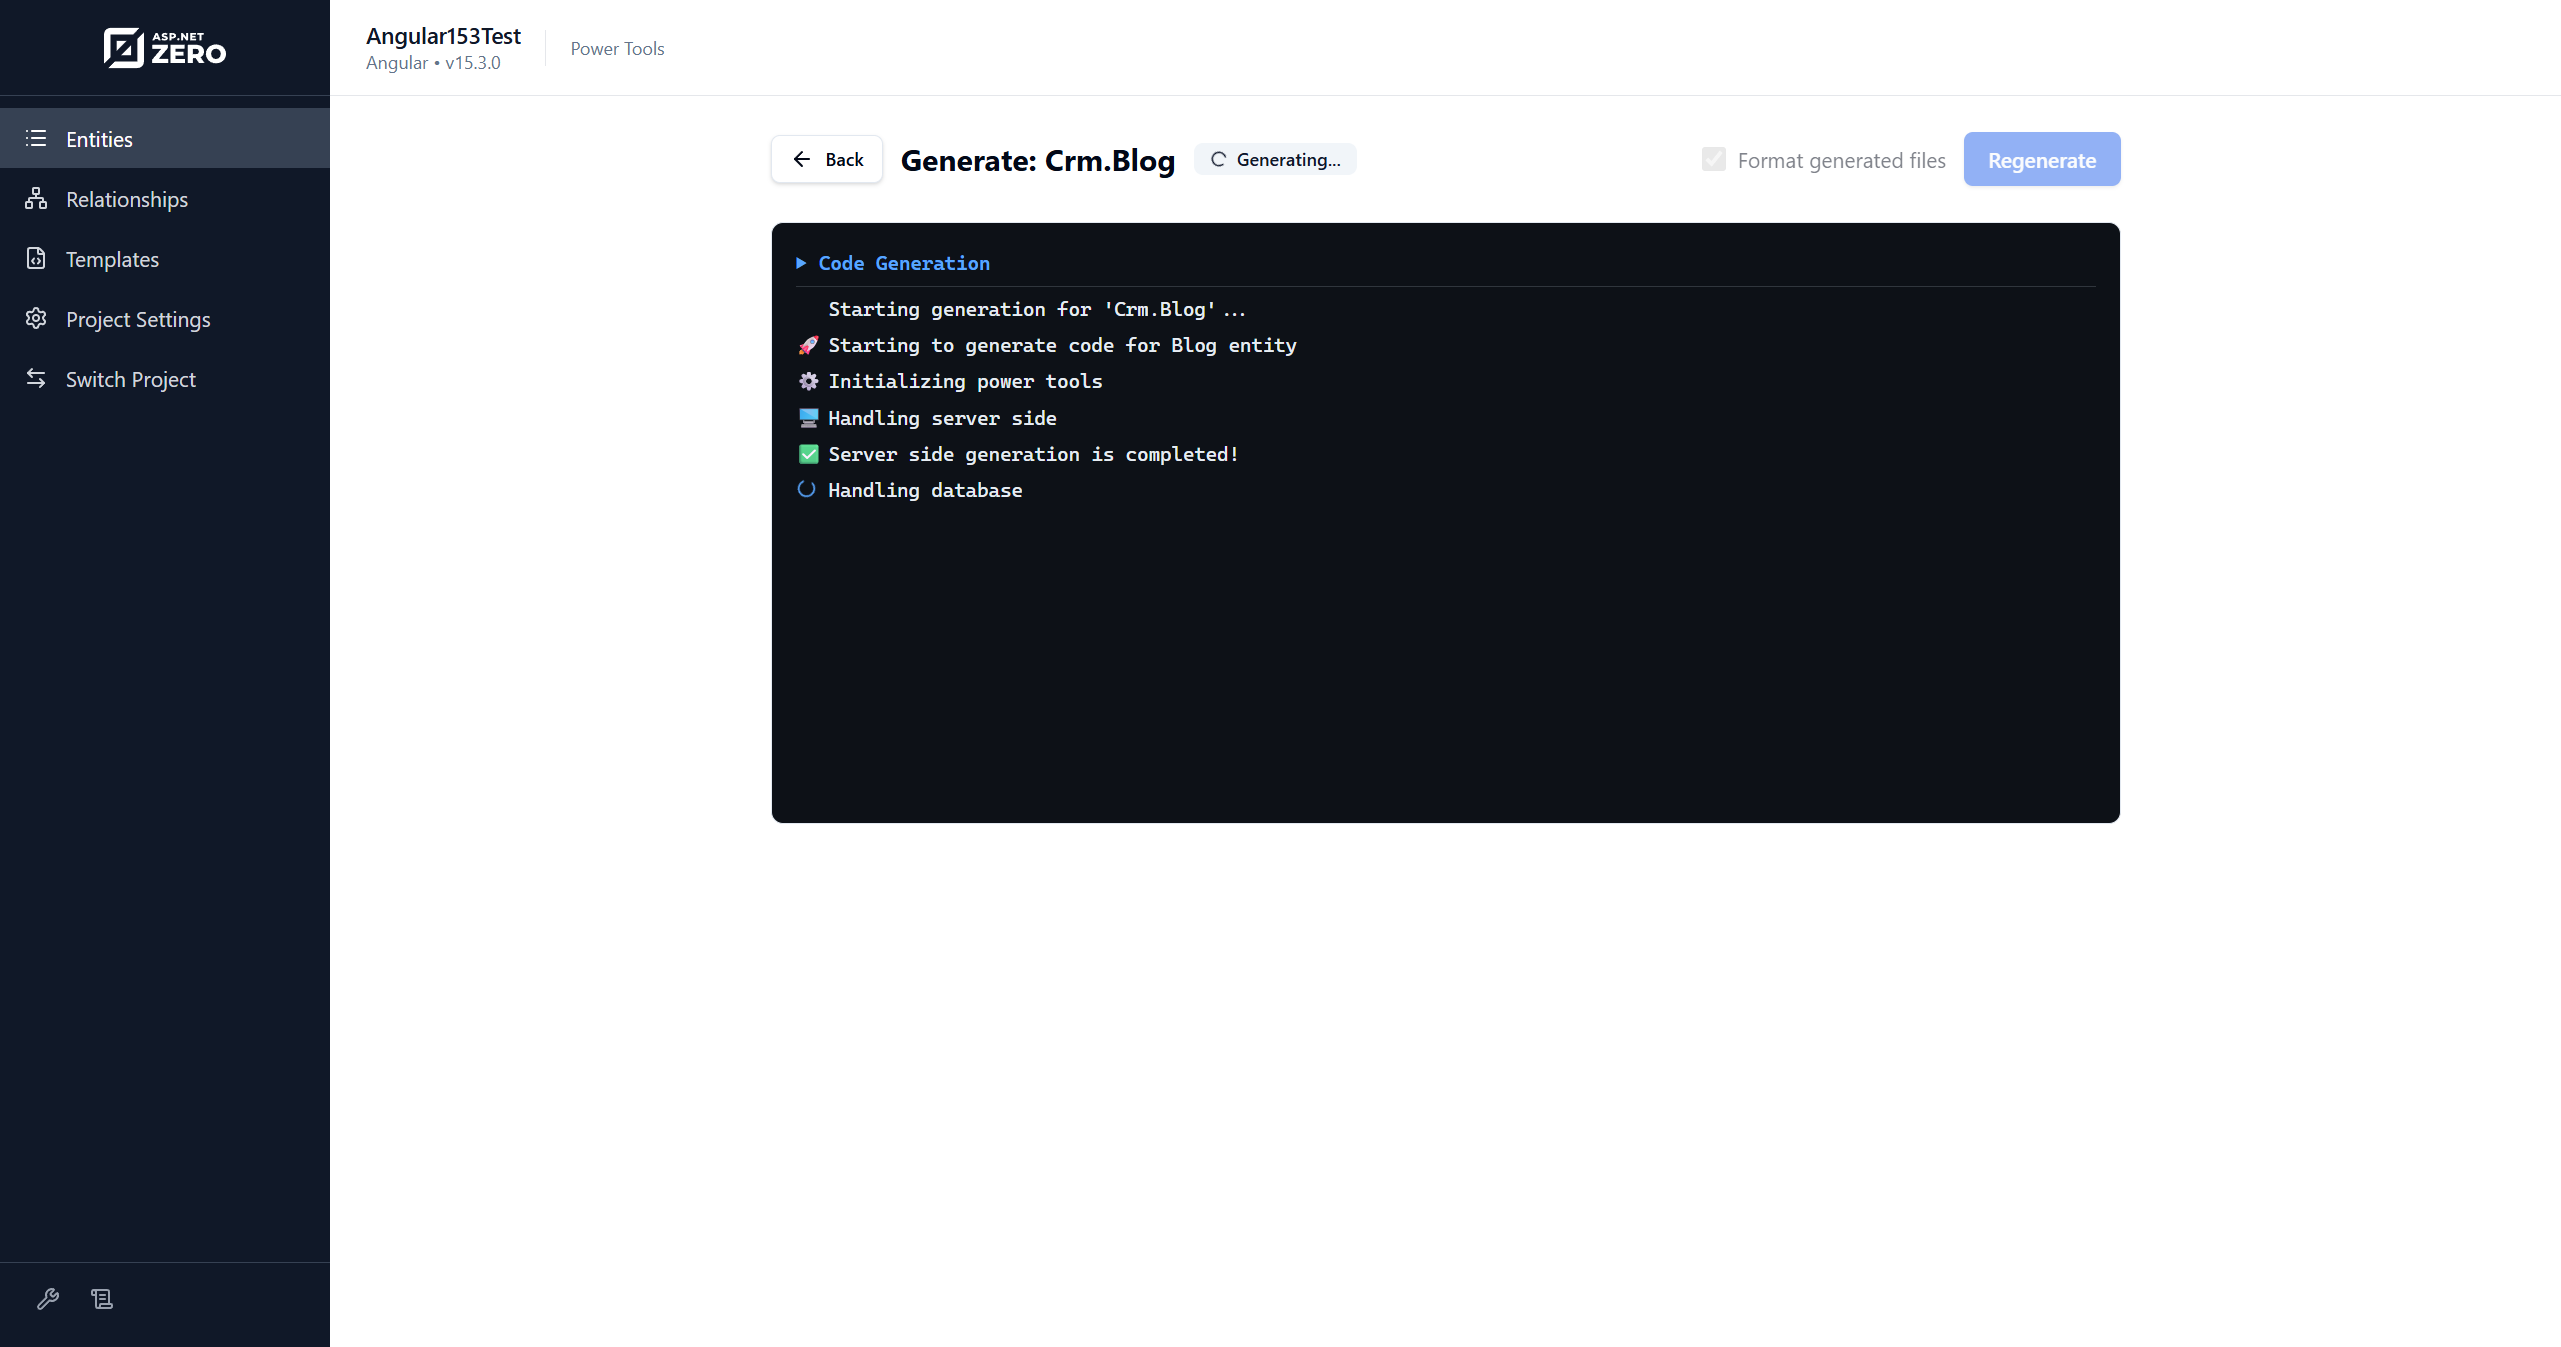Click the Relationships hierarchy icon
This screenshot has height=1347, width=2561.
coord(36,199)
